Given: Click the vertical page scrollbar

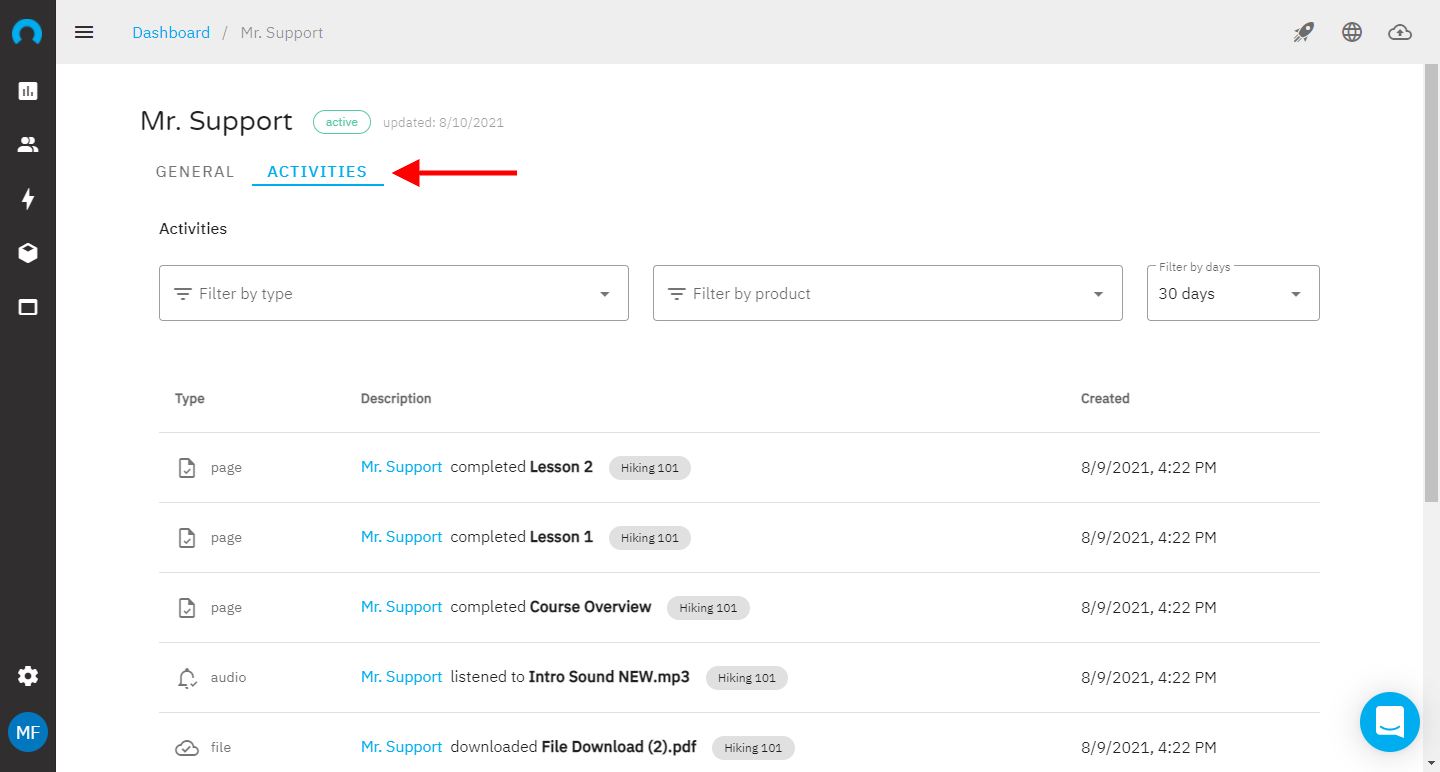Looking at the screenshot, I should pos(1431,285).
